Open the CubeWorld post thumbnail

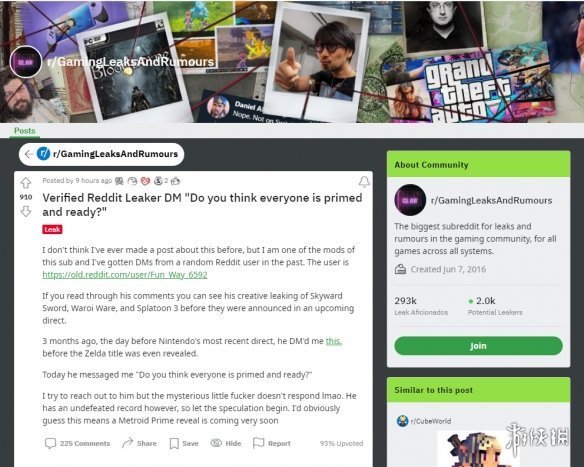point(478,449)
